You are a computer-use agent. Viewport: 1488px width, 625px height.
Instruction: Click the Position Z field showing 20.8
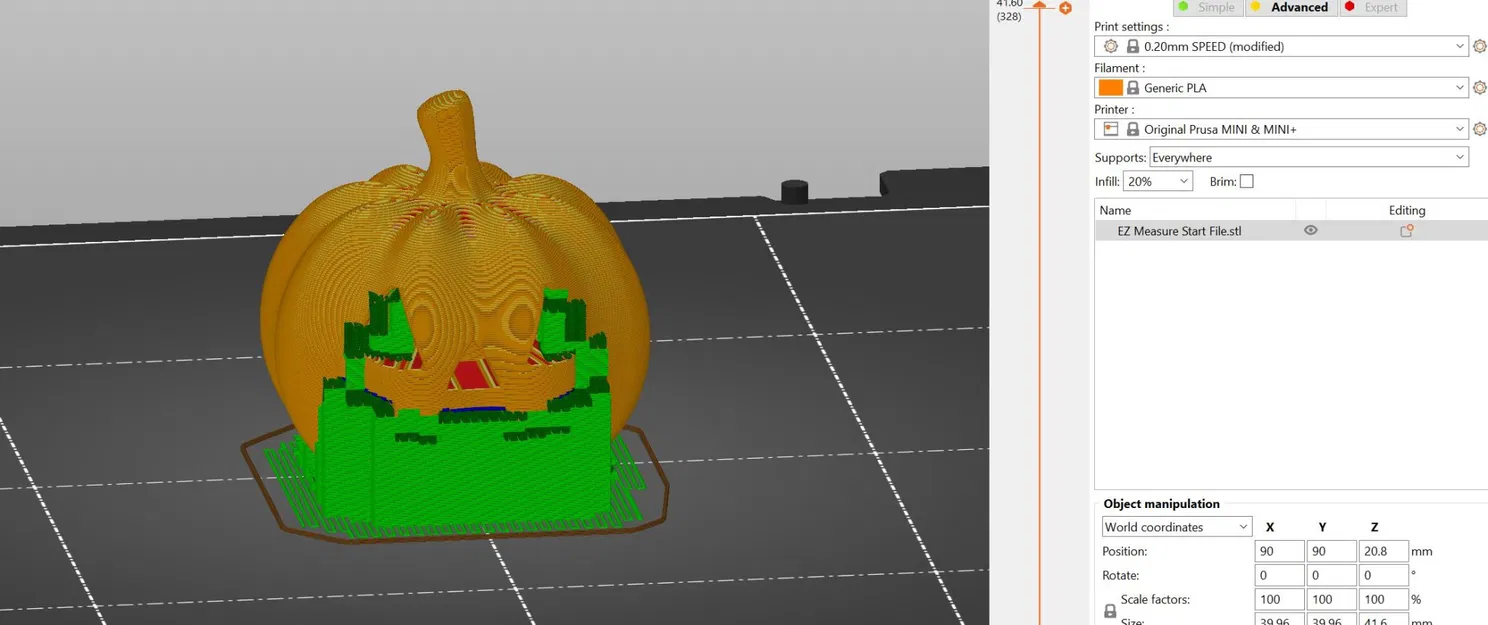[x=1383, y=551]
